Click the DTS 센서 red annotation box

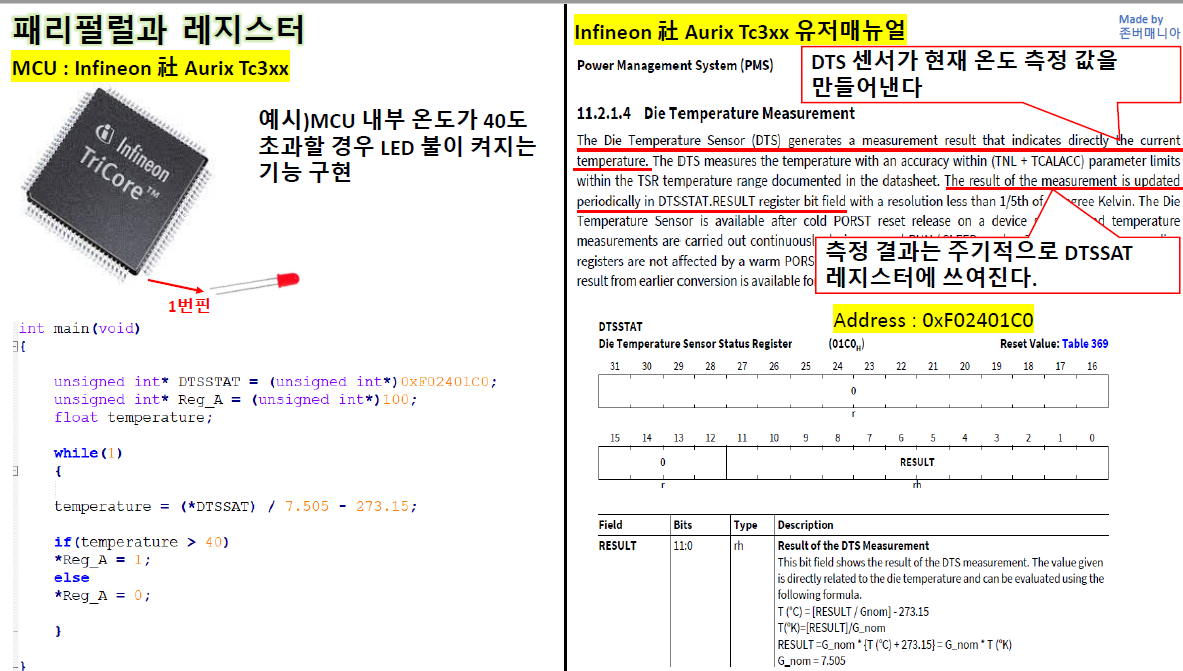pyautogui.click(x=991, y=74)
